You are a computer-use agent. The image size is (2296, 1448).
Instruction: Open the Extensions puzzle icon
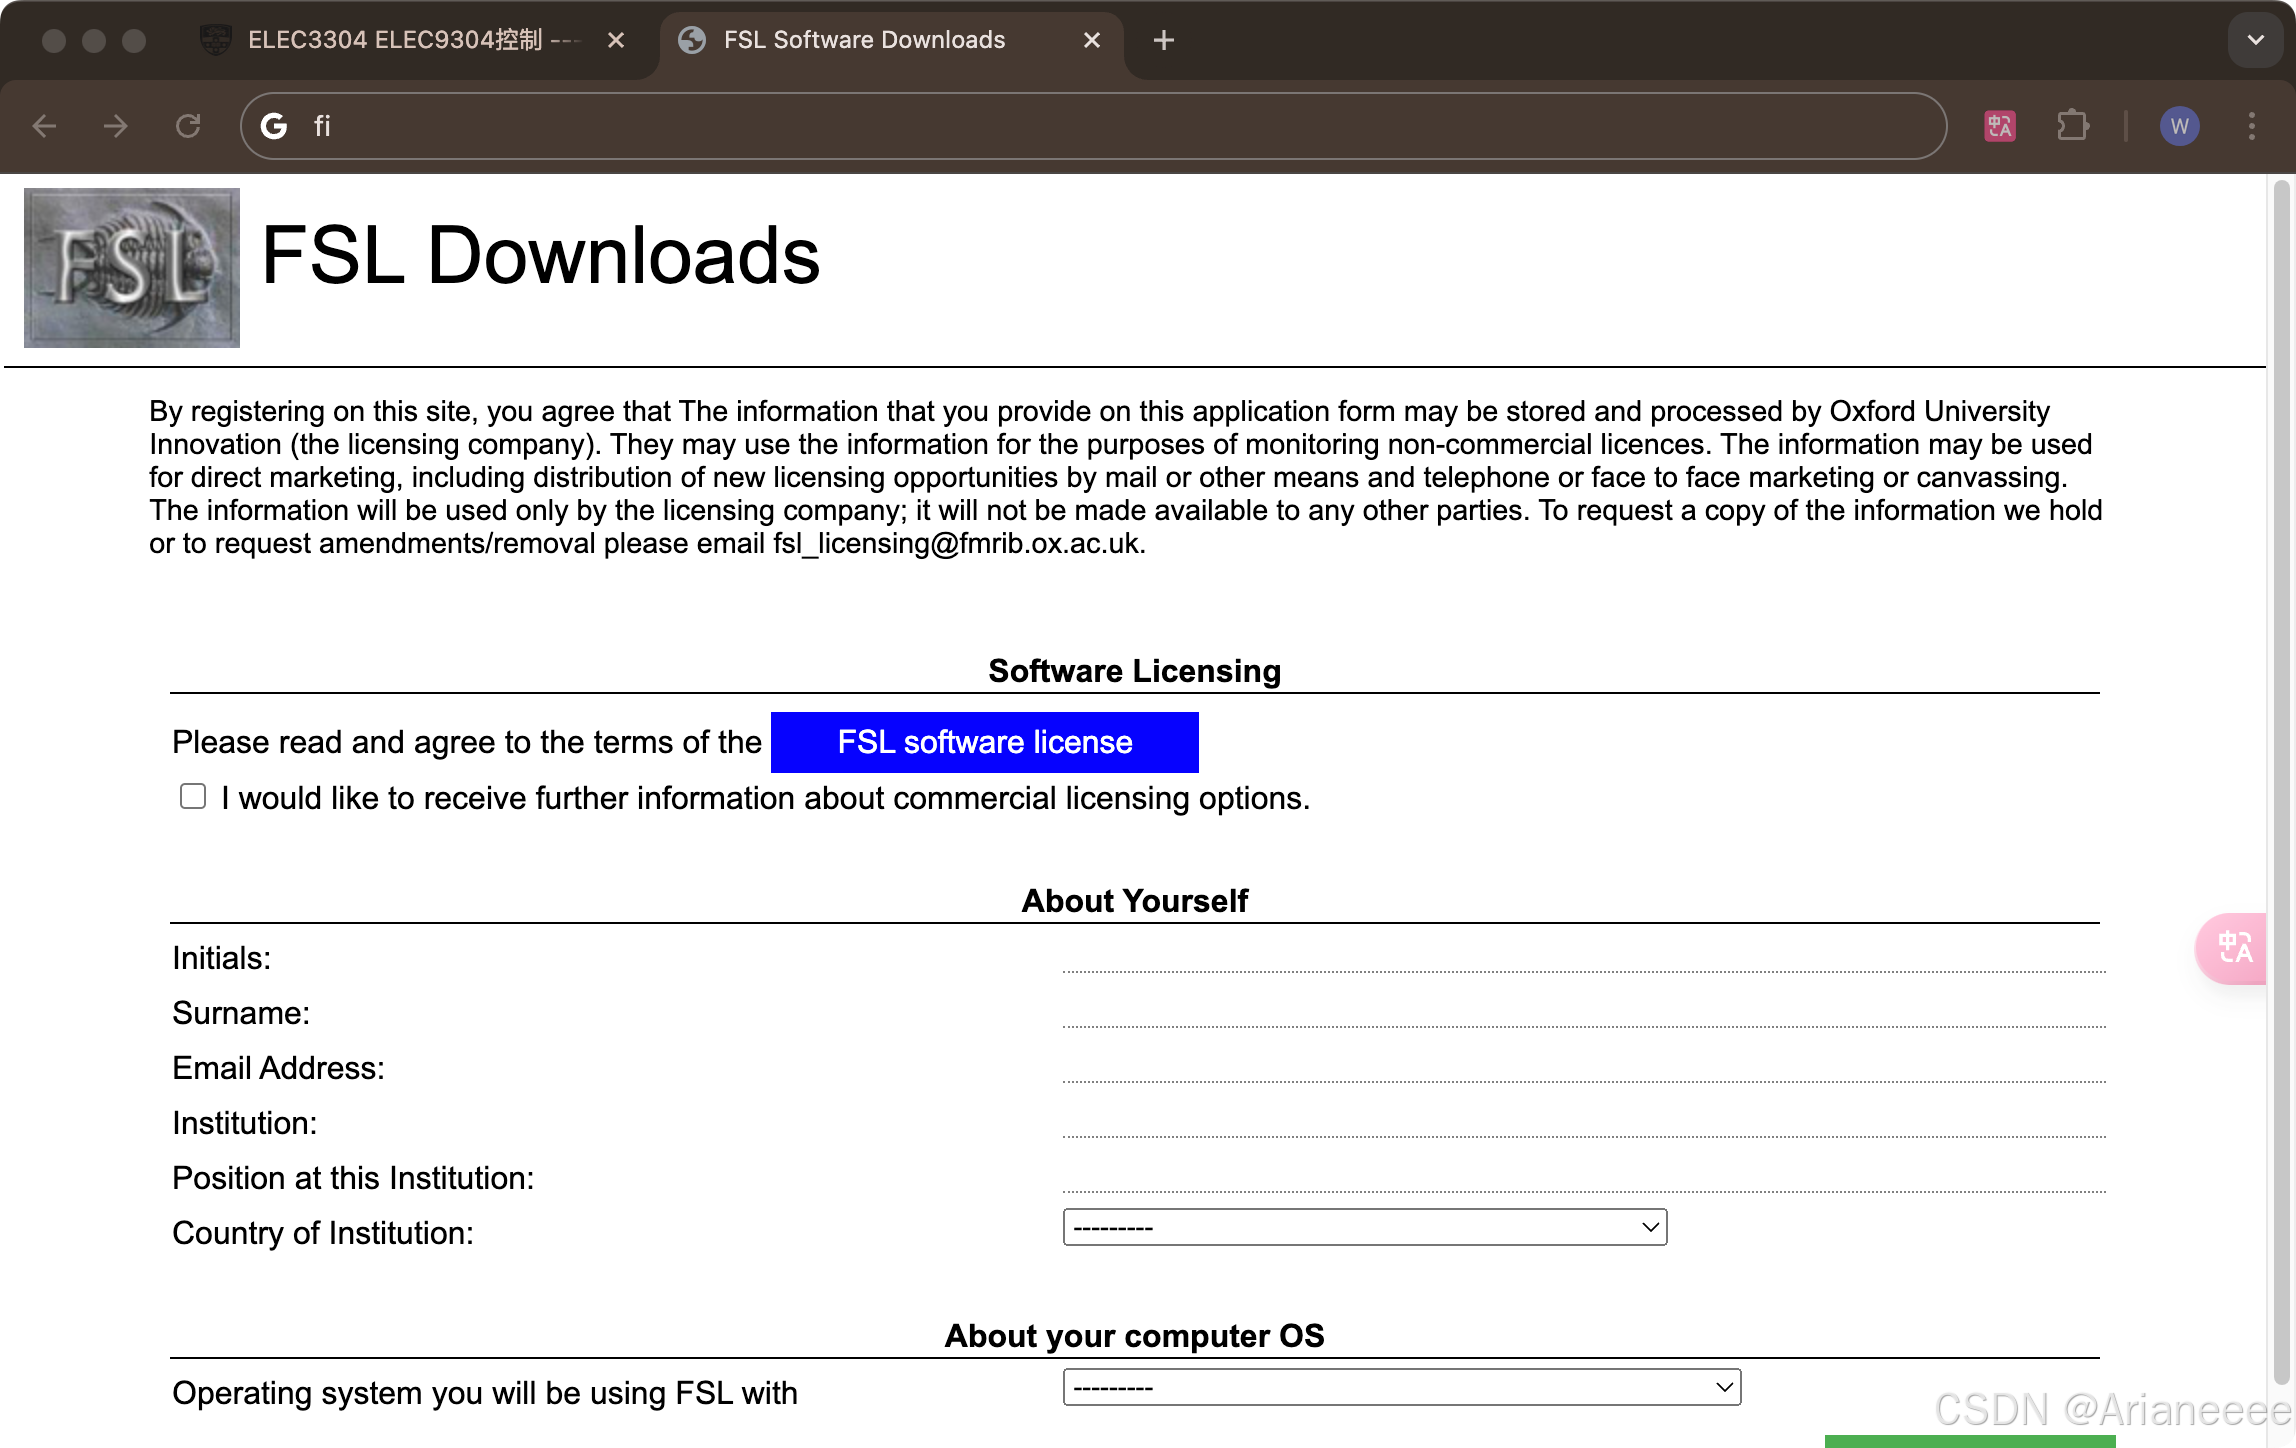[x=2072, y=126]
